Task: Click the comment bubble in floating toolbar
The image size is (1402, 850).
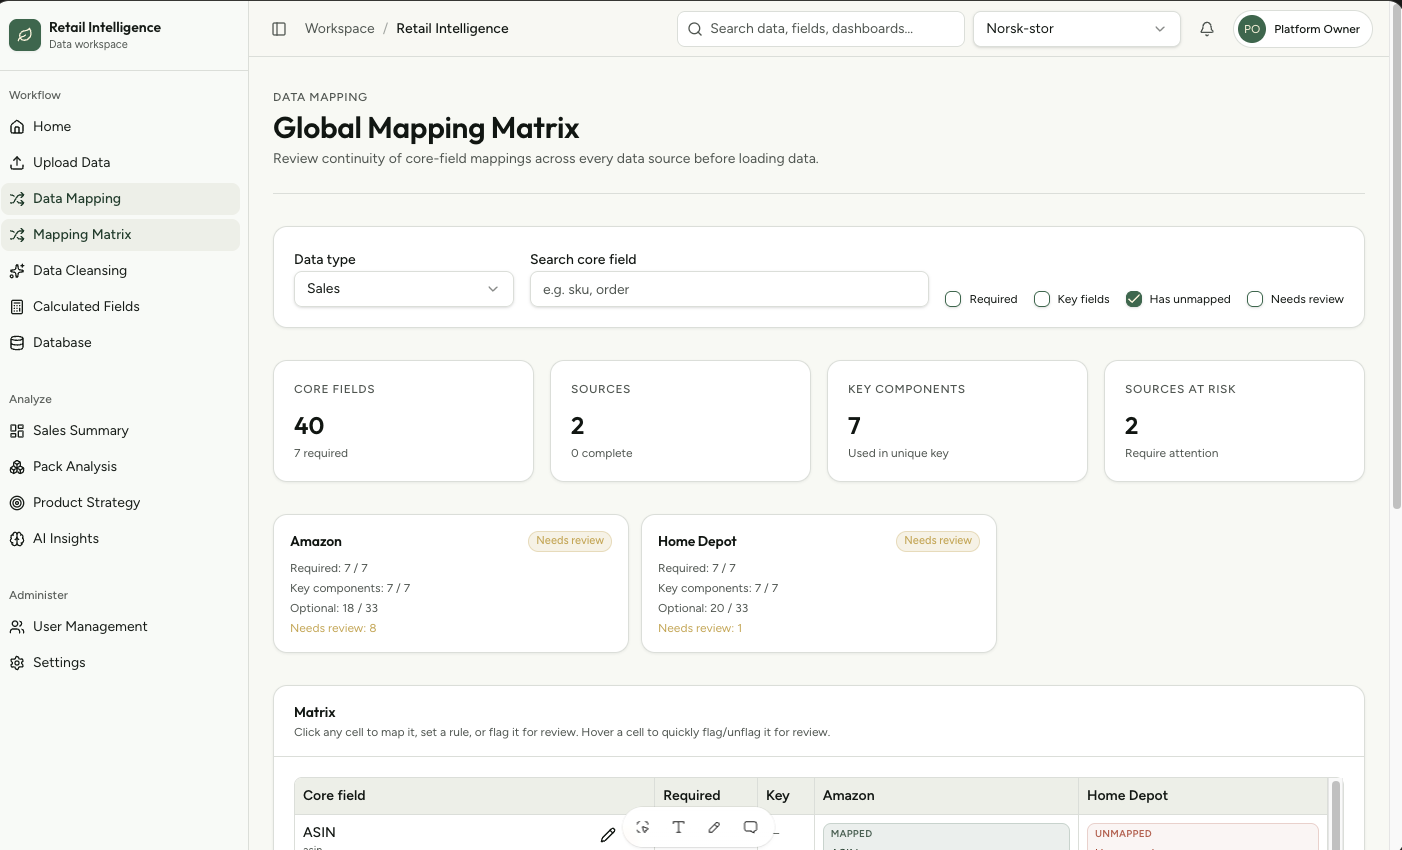Action: [750, 827]
